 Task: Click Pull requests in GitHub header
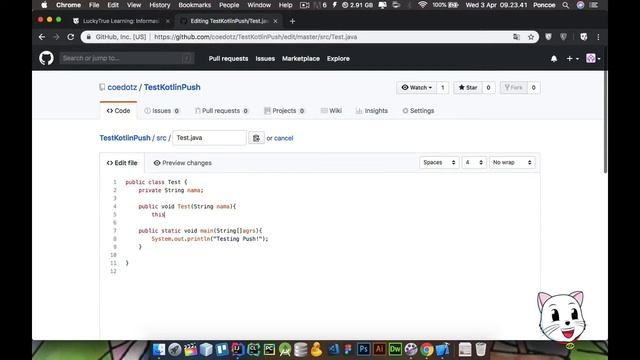point(228,58)
